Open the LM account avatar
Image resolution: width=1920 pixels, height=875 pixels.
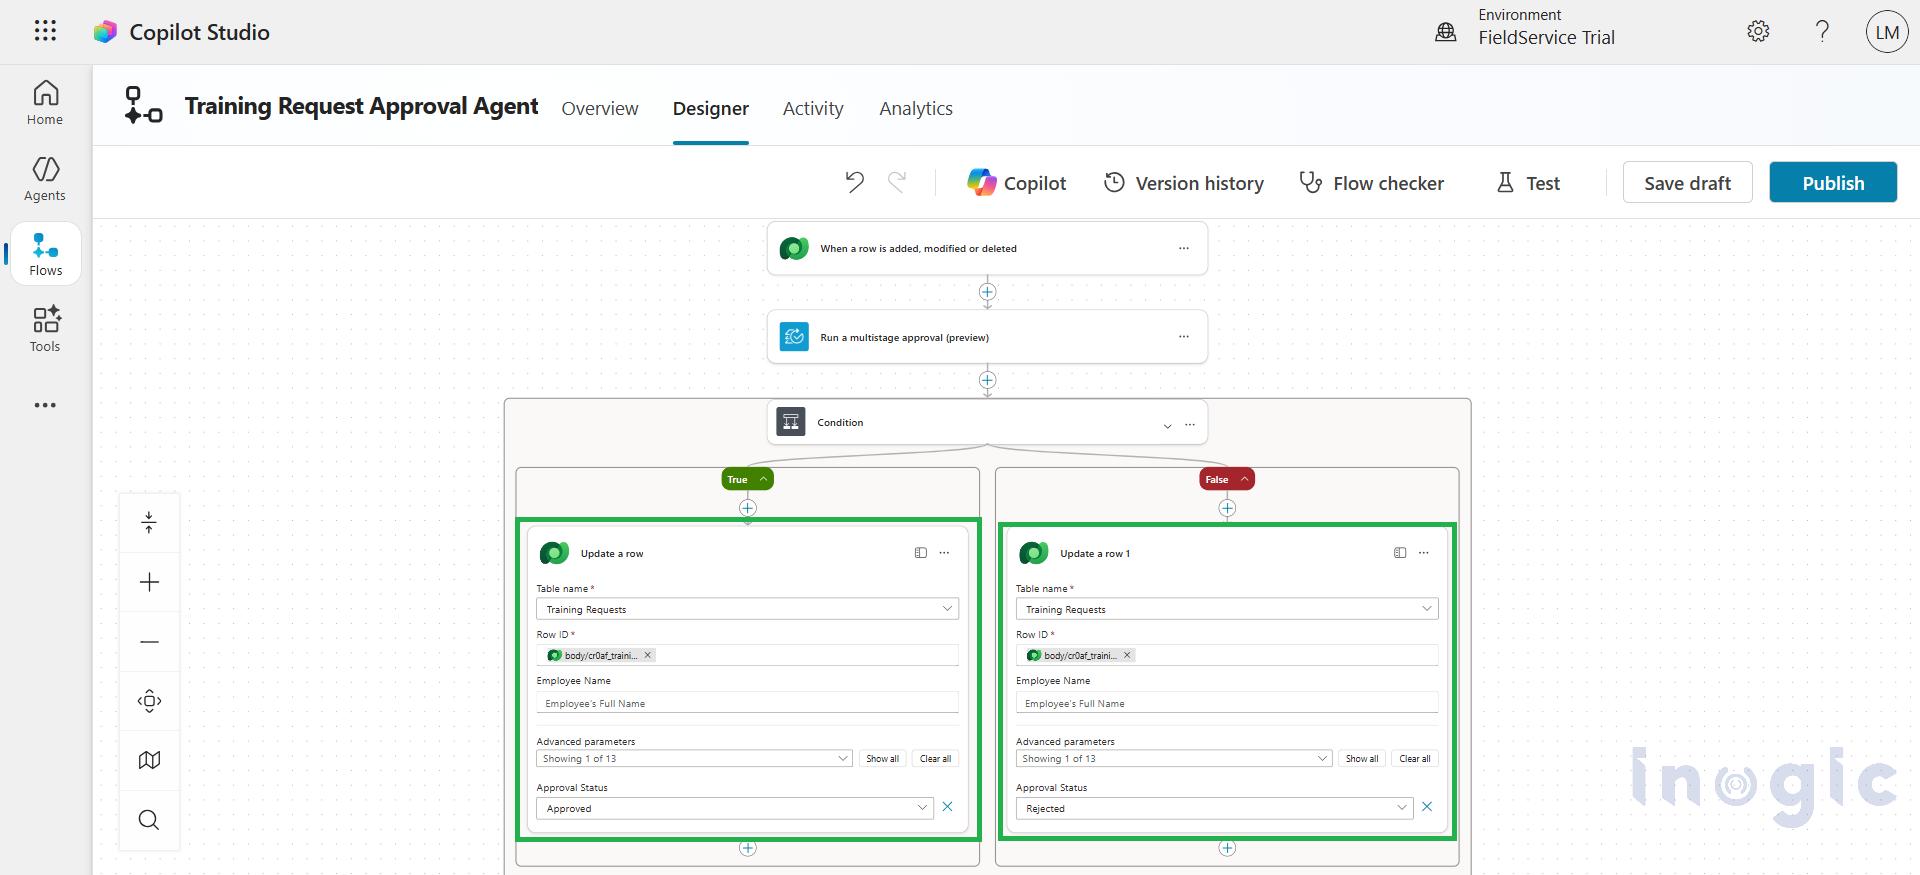point(1887,32)
